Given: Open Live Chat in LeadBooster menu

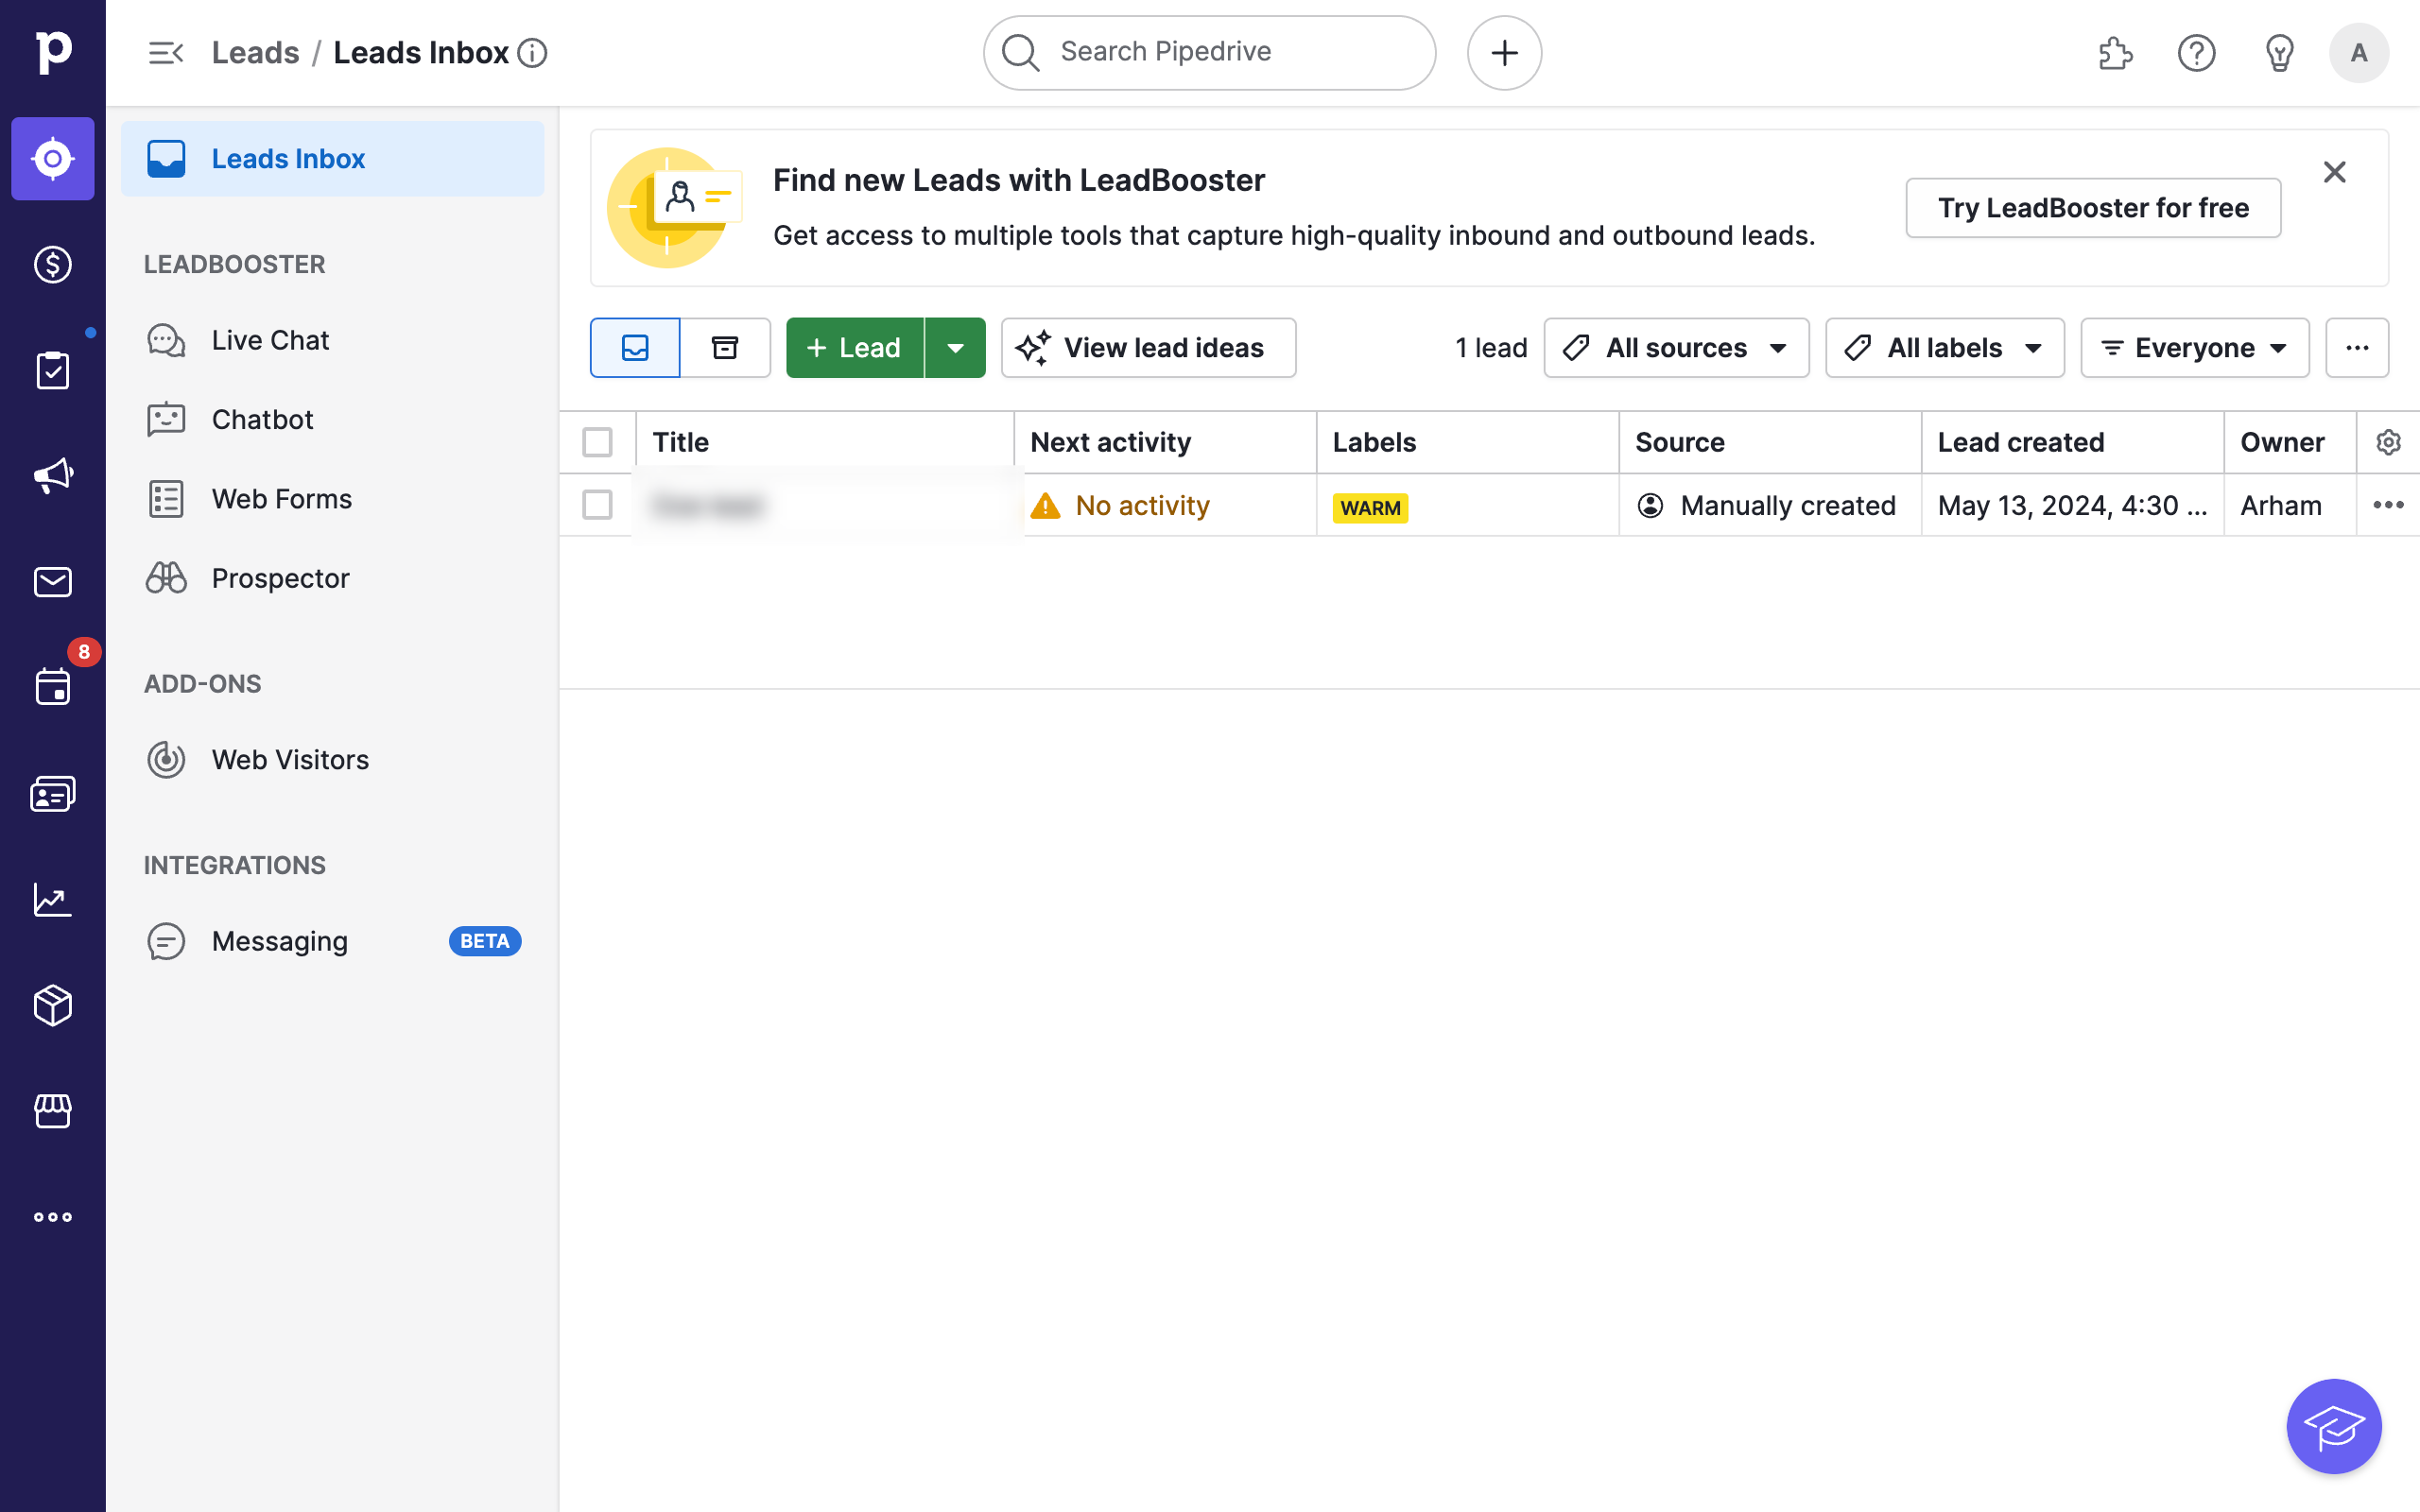Looking at the screenshot, I should (270, 340).
